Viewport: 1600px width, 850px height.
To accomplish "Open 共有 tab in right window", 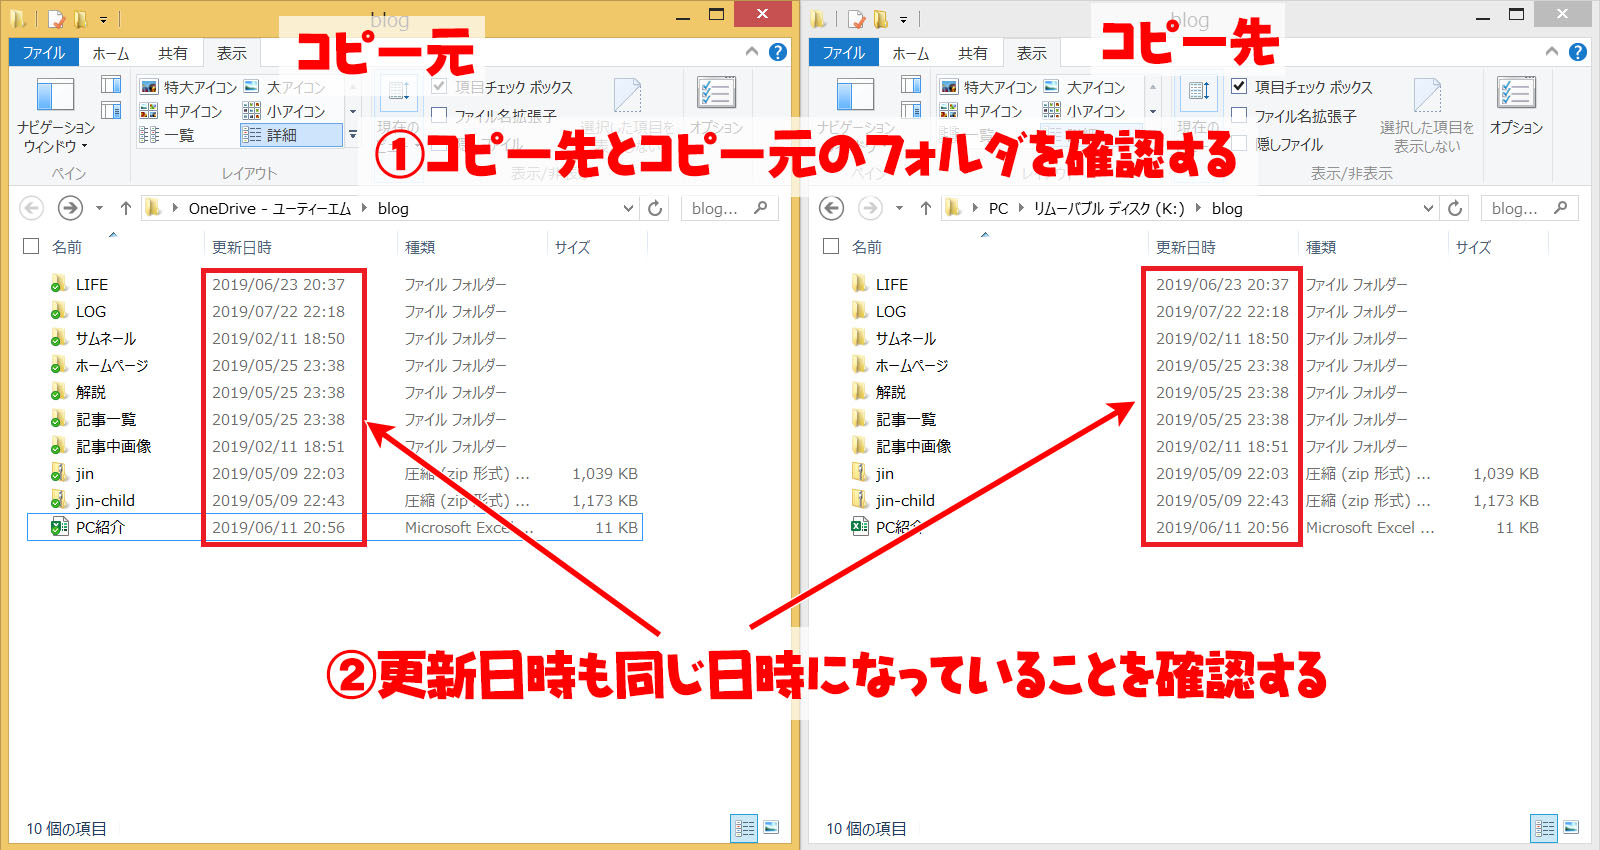I will pos(973,53).
